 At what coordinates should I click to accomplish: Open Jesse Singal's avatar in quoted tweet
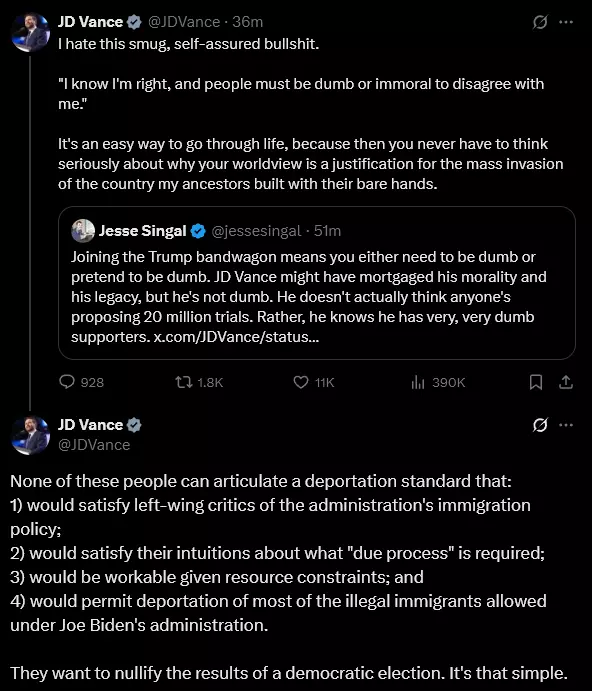point(83,230)
